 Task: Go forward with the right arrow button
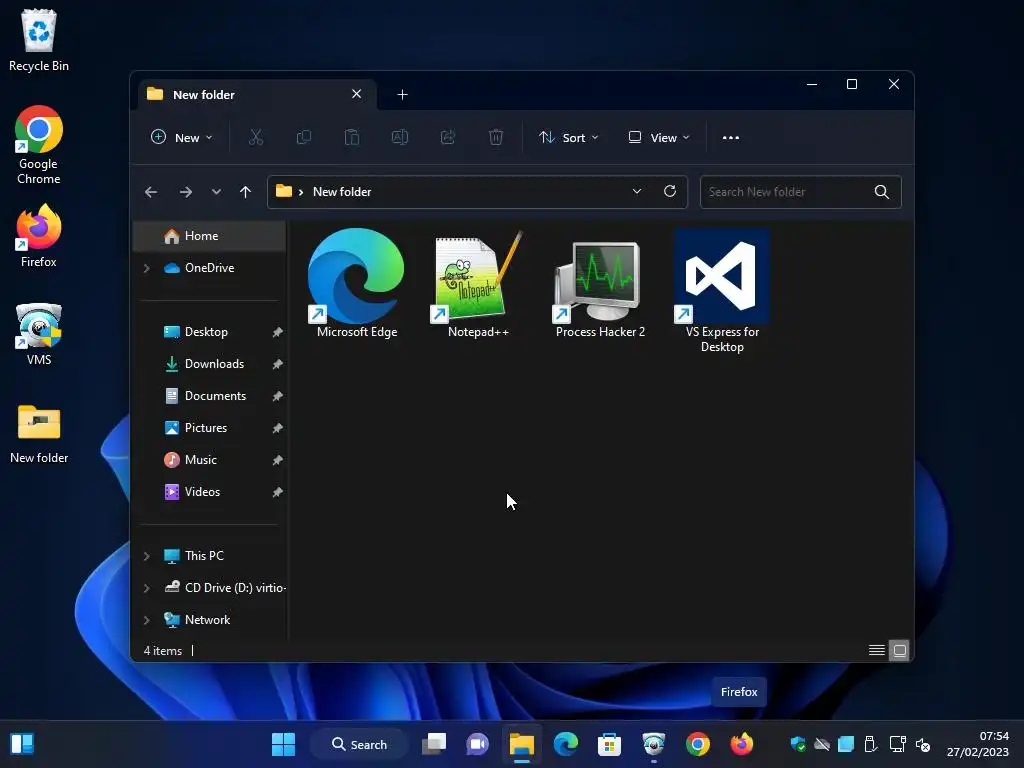(x=185, y=192)
